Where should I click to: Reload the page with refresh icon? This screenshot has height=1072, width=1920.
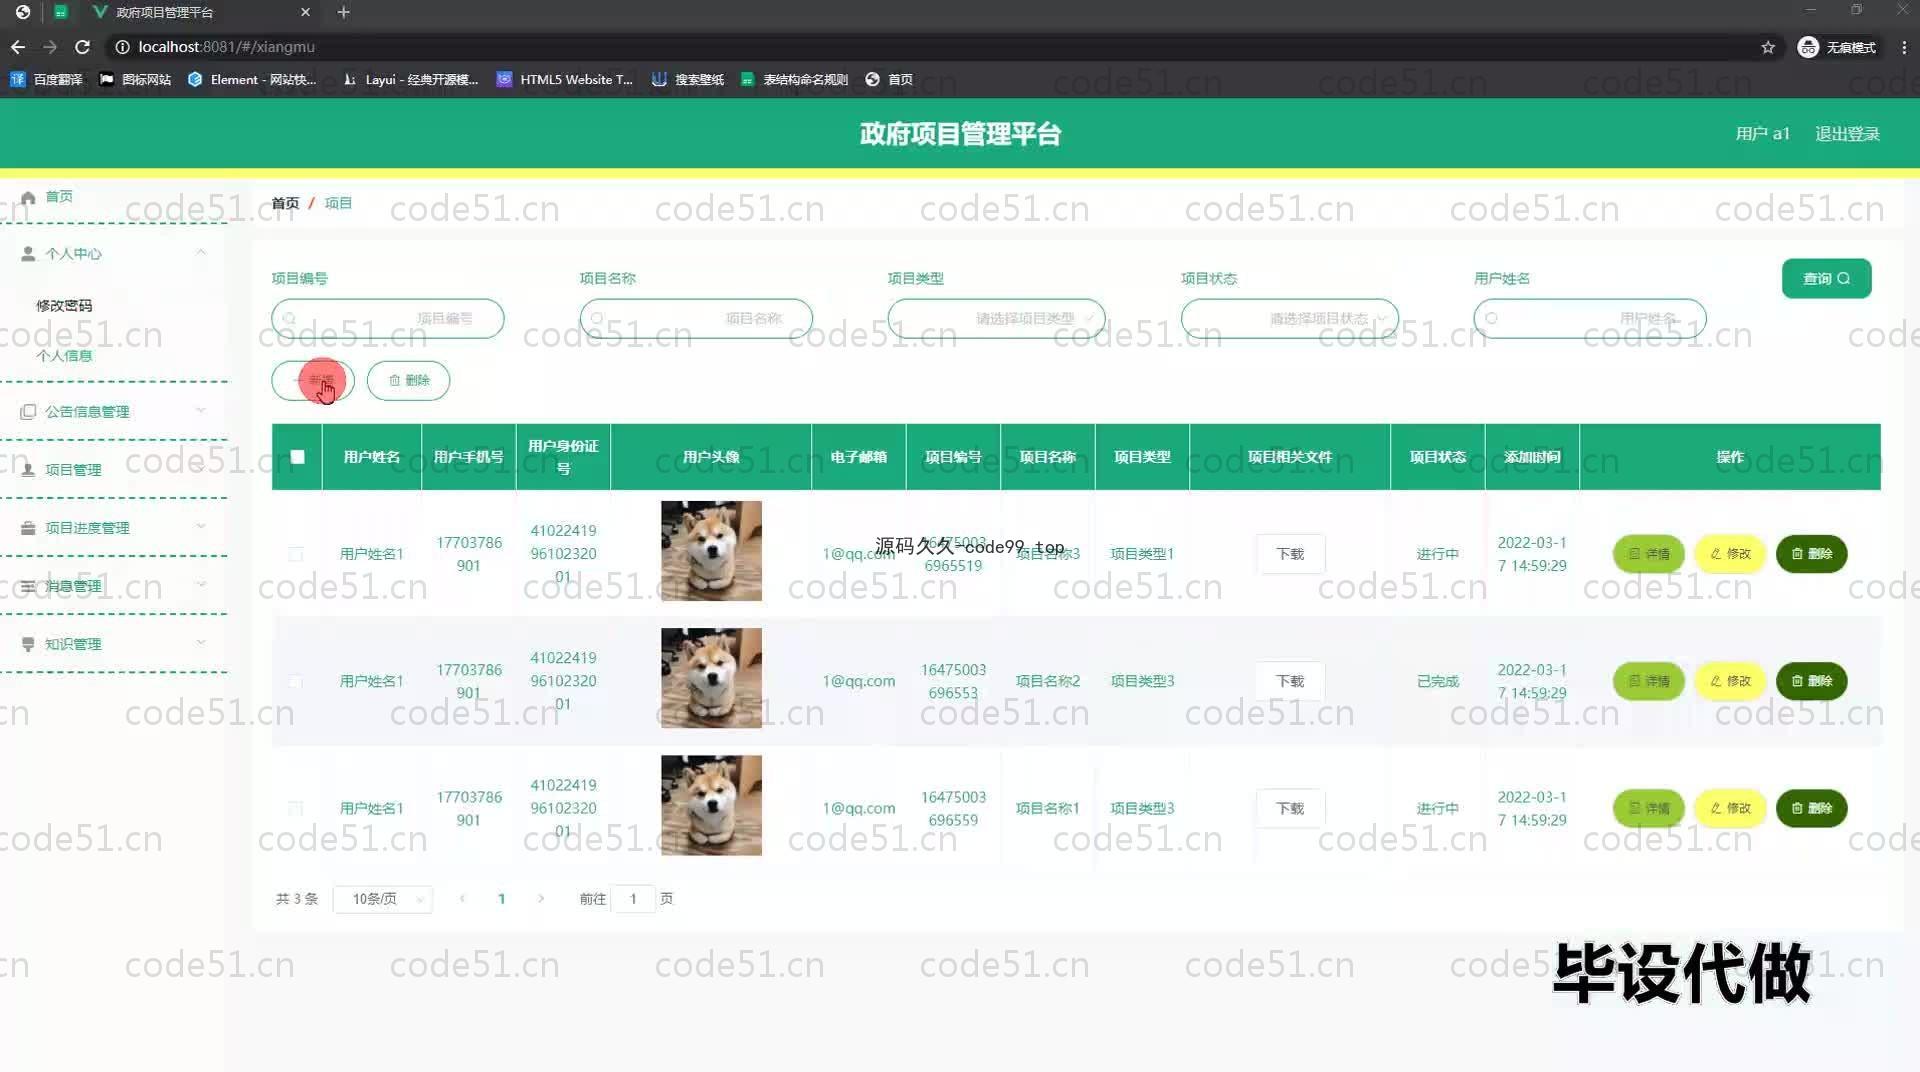pos(83,47)
